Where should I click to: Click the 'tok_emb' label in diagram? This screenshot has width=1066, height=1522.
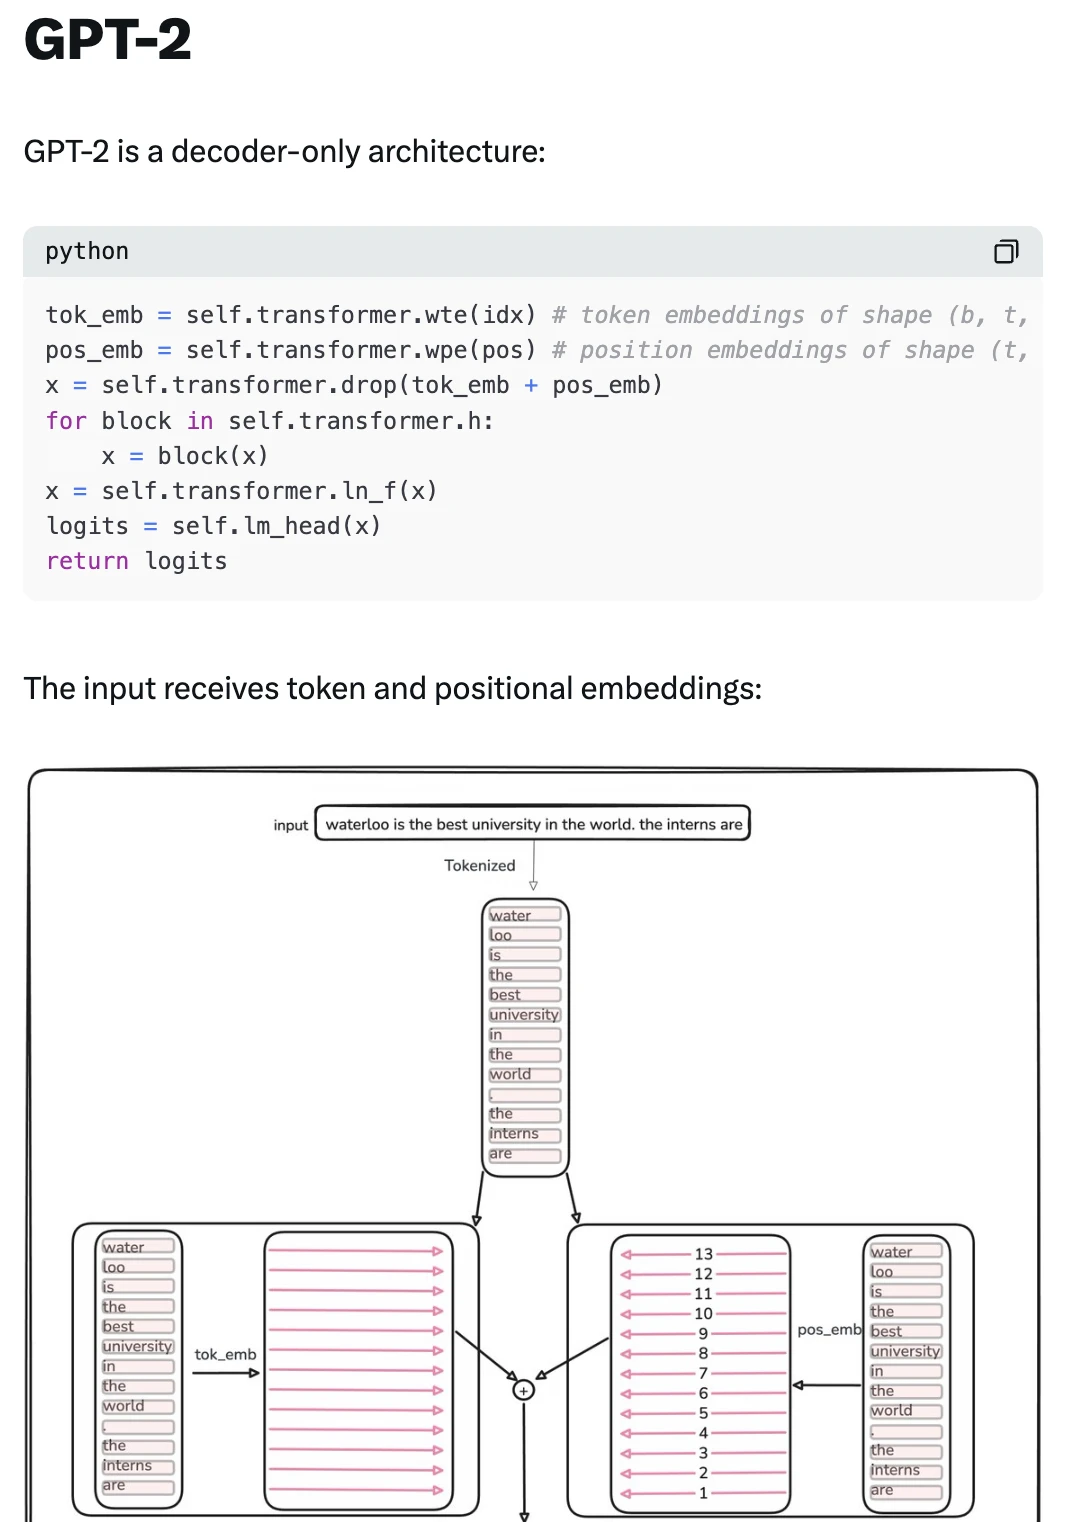[225, 1354]
